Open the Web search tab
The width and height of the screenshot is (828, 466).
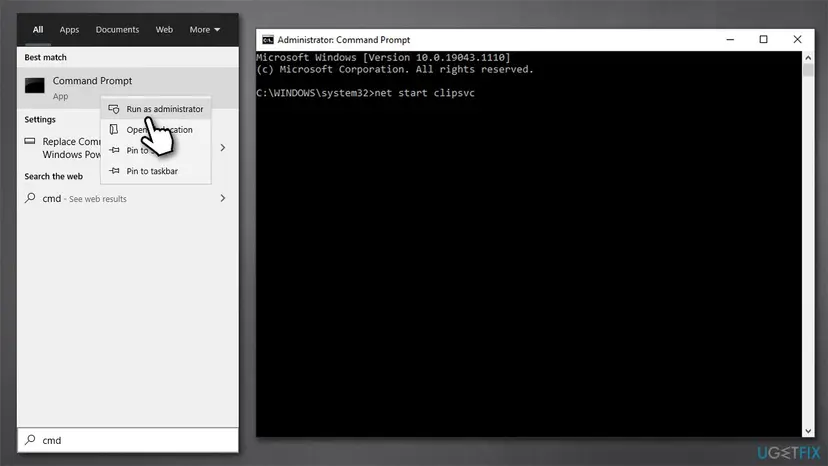click(x=164, y=30)
